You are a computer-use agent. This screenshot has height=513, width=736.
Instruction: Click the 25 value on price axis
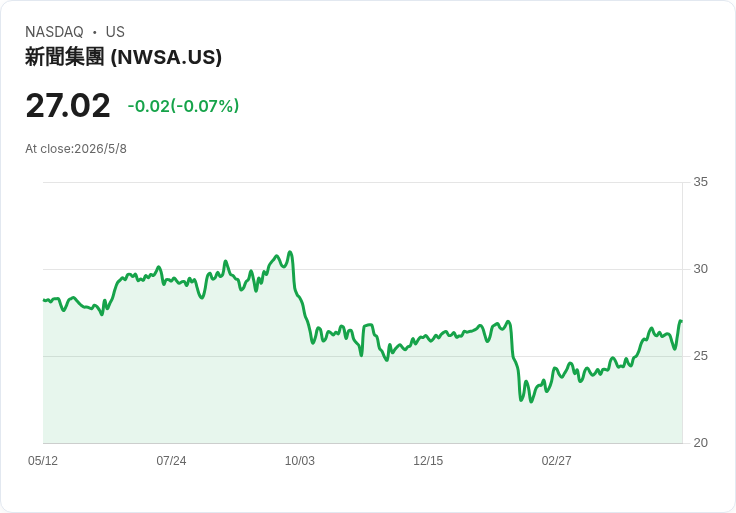click(x=700, y=356)
